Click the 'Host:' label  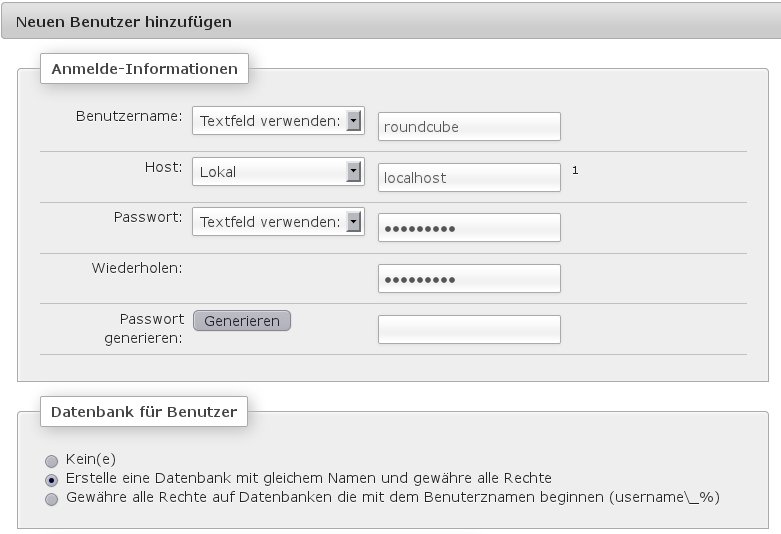pos(164,166)
